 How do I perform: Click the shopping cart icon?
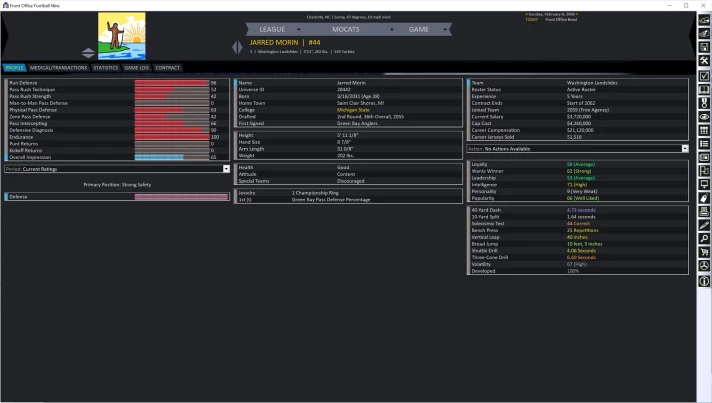click(x=704, y=252)
